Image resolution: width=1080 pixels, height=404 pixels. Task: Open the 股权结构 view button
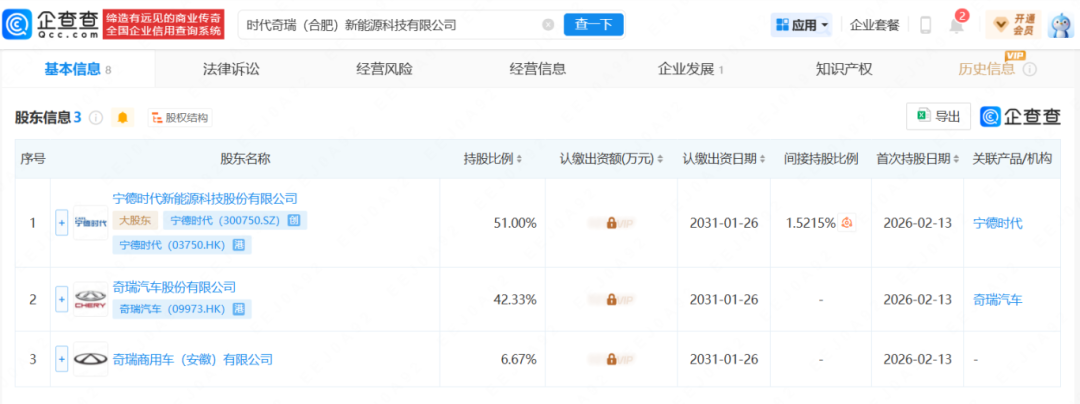tap(180, 118)
